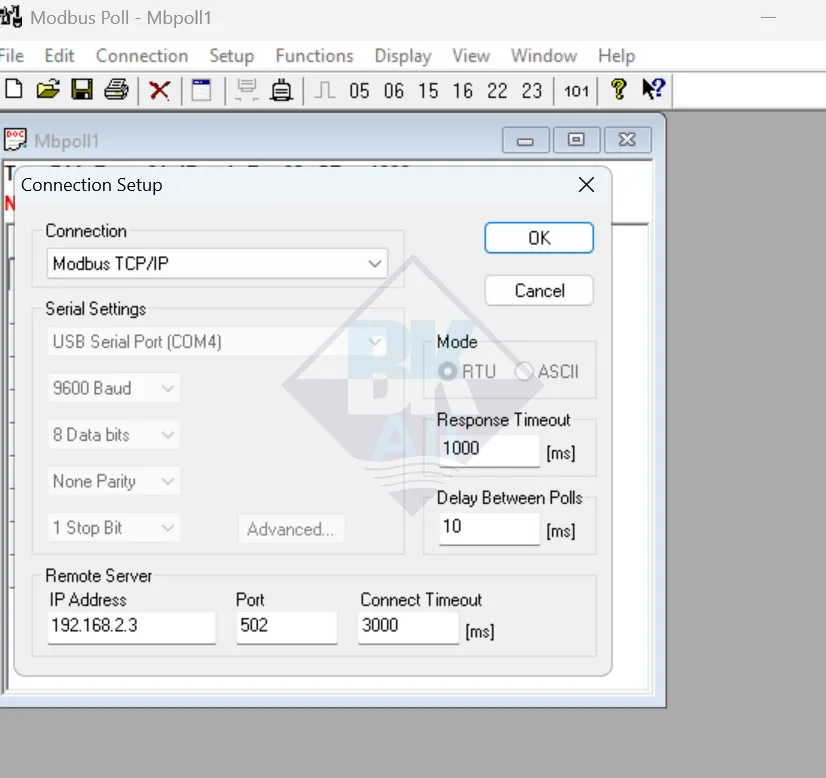Click the pulse waveform toolbar icon
The height and width of the screenshot is (778, 826).
click(x=324, y=90)
